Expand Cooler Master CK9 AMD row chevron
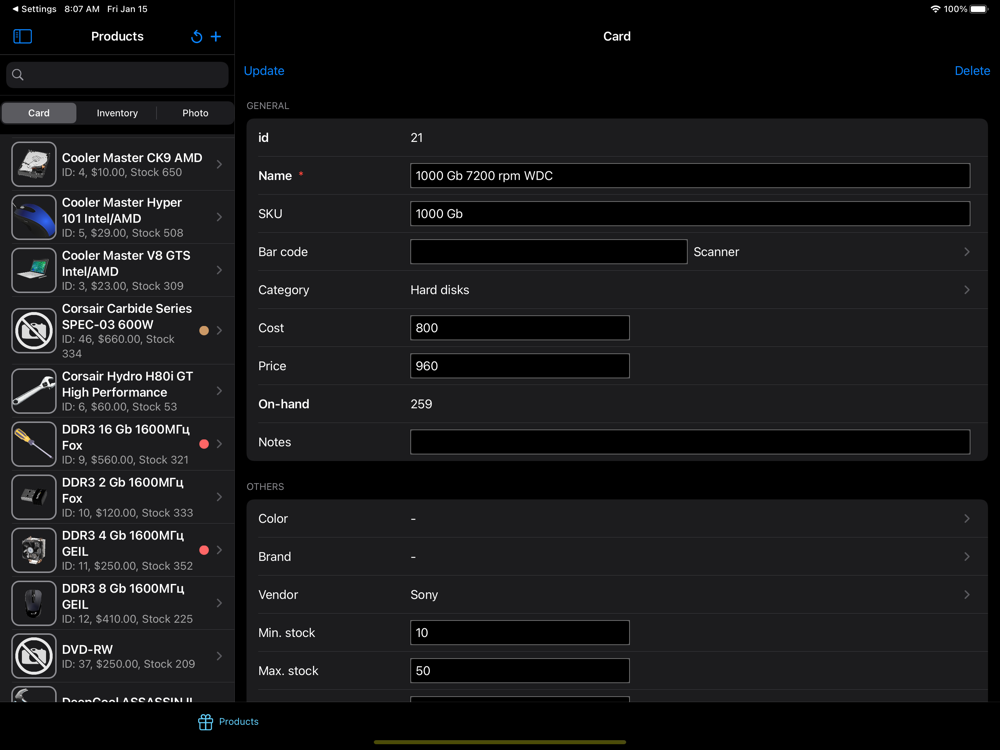 (x=219, y=164)
